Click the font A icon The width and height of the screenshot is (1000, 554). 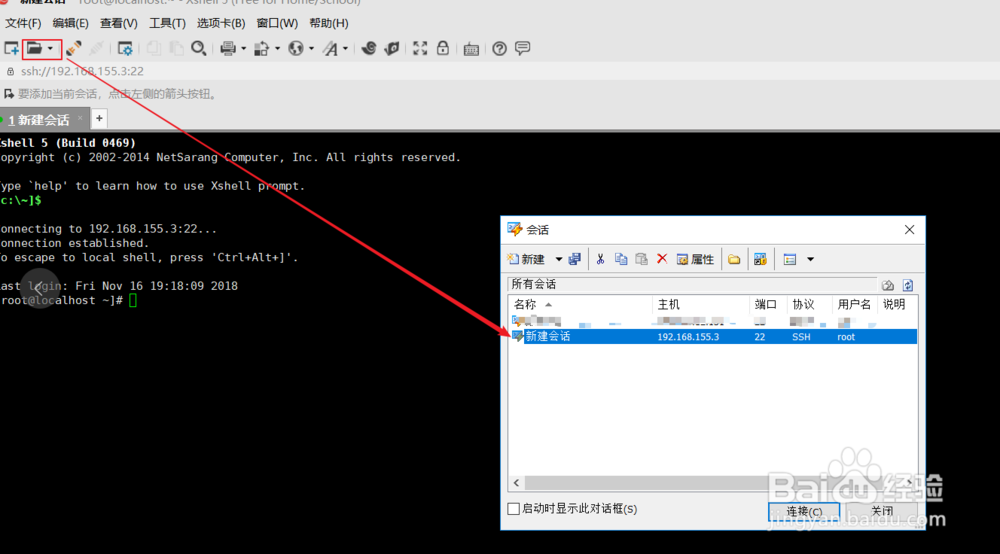point(330,48)
